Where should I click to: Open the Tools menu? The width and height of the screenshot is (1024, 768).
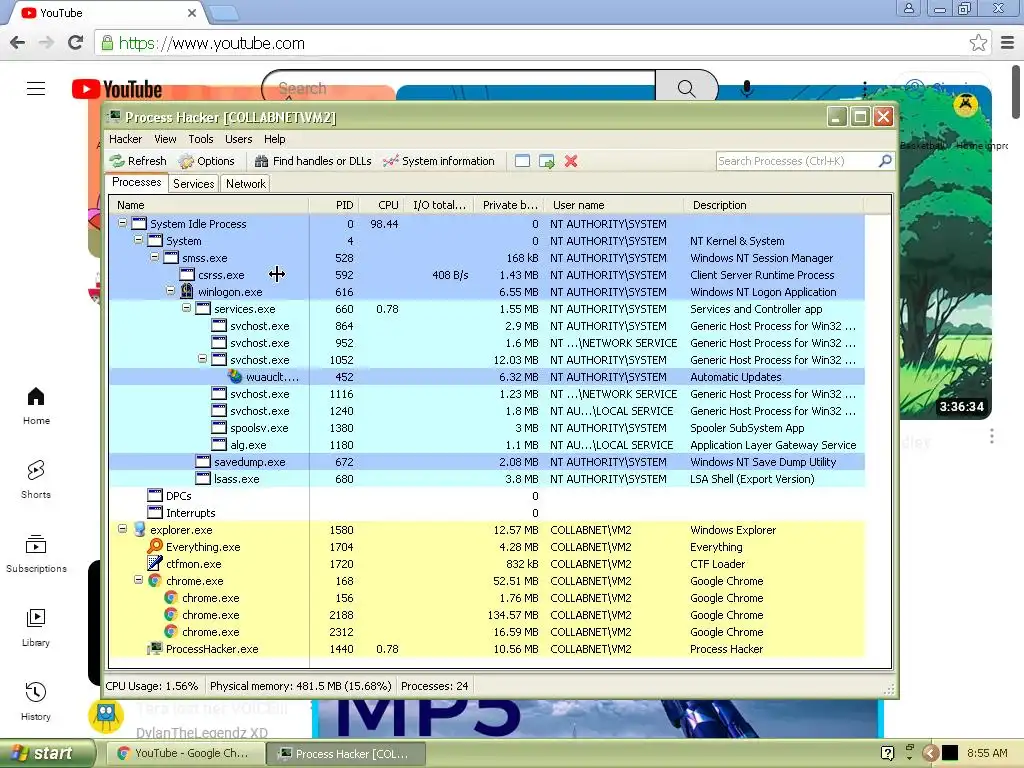coord(201,139)
